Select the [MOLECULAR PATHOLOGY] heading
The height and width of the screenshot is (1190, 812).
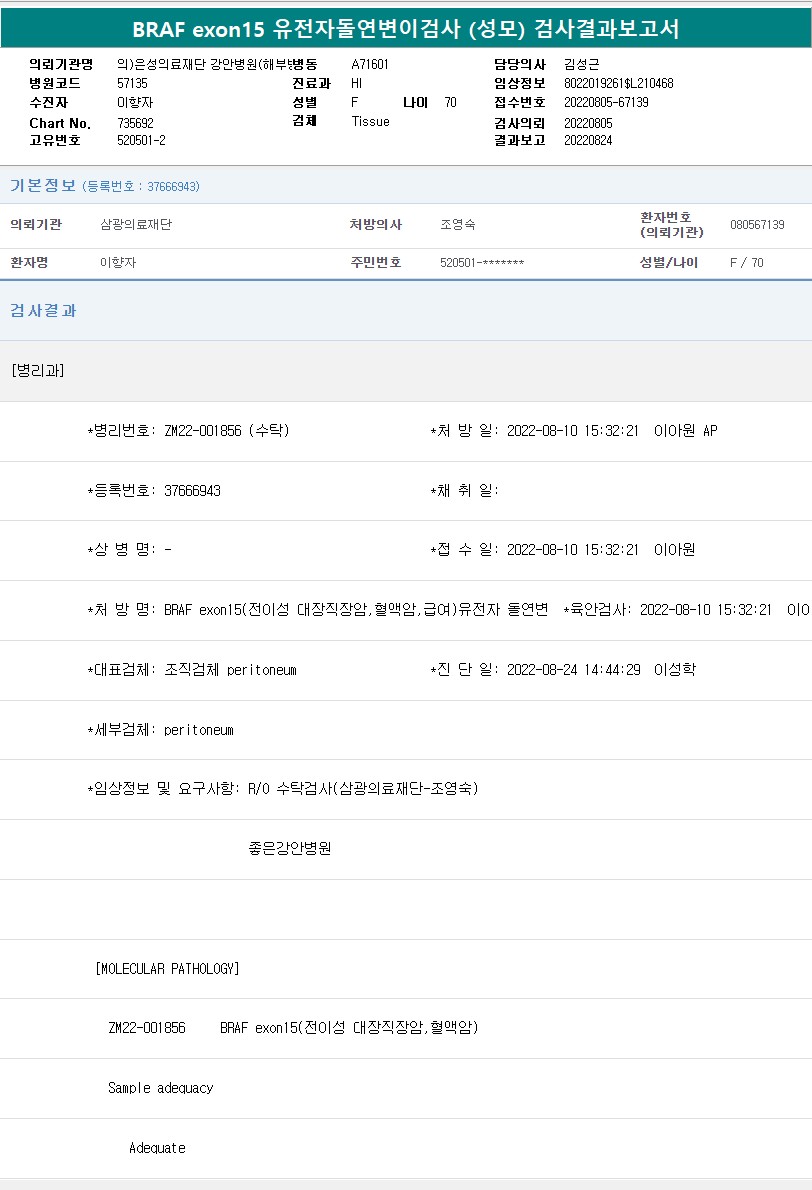[x=167, y=969]
